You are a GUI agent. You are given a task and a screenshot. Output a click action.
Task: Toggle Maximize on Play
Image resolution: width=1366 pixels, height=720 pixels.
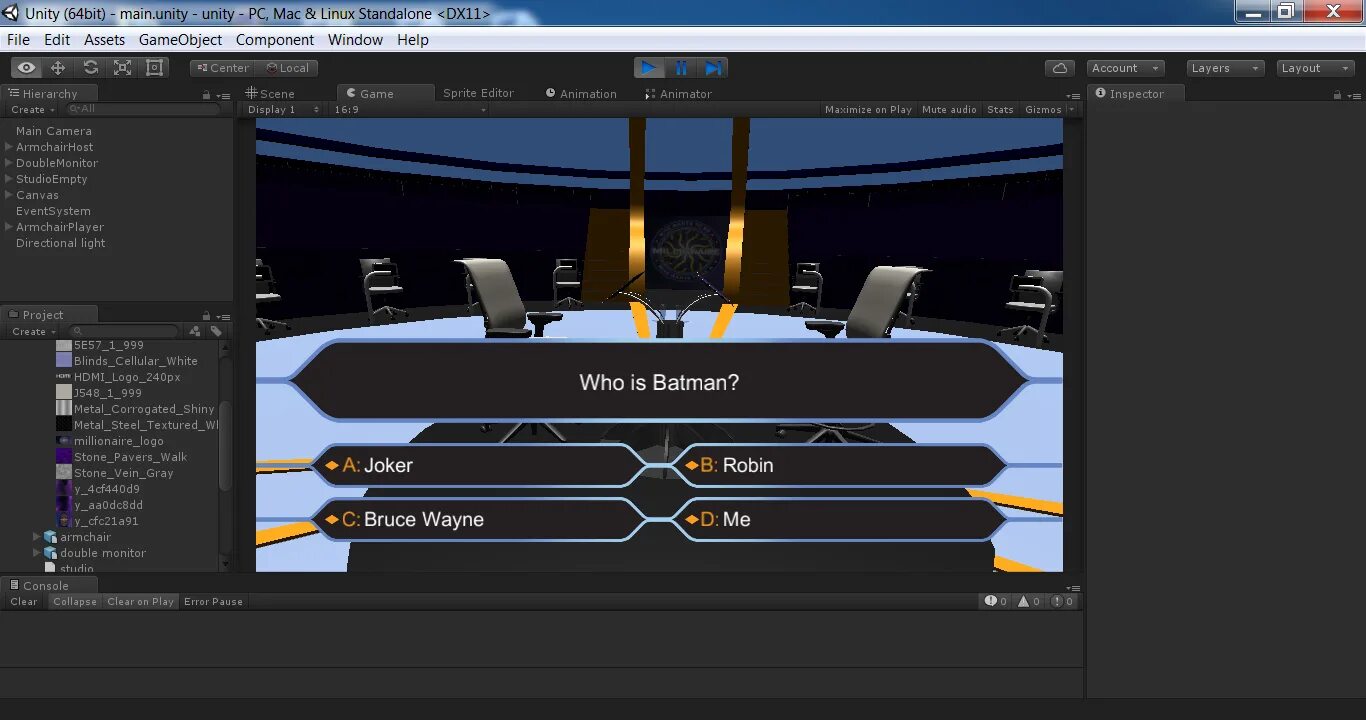[868, 110]
